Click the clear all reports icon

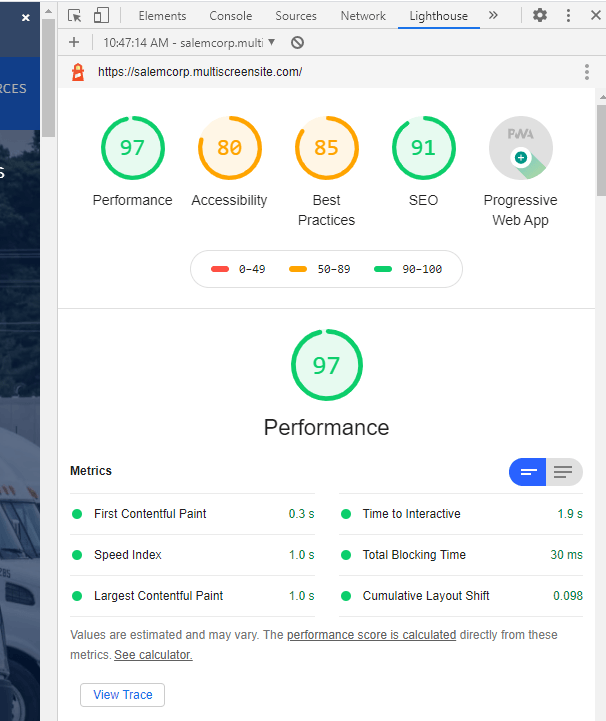(297, 43)
